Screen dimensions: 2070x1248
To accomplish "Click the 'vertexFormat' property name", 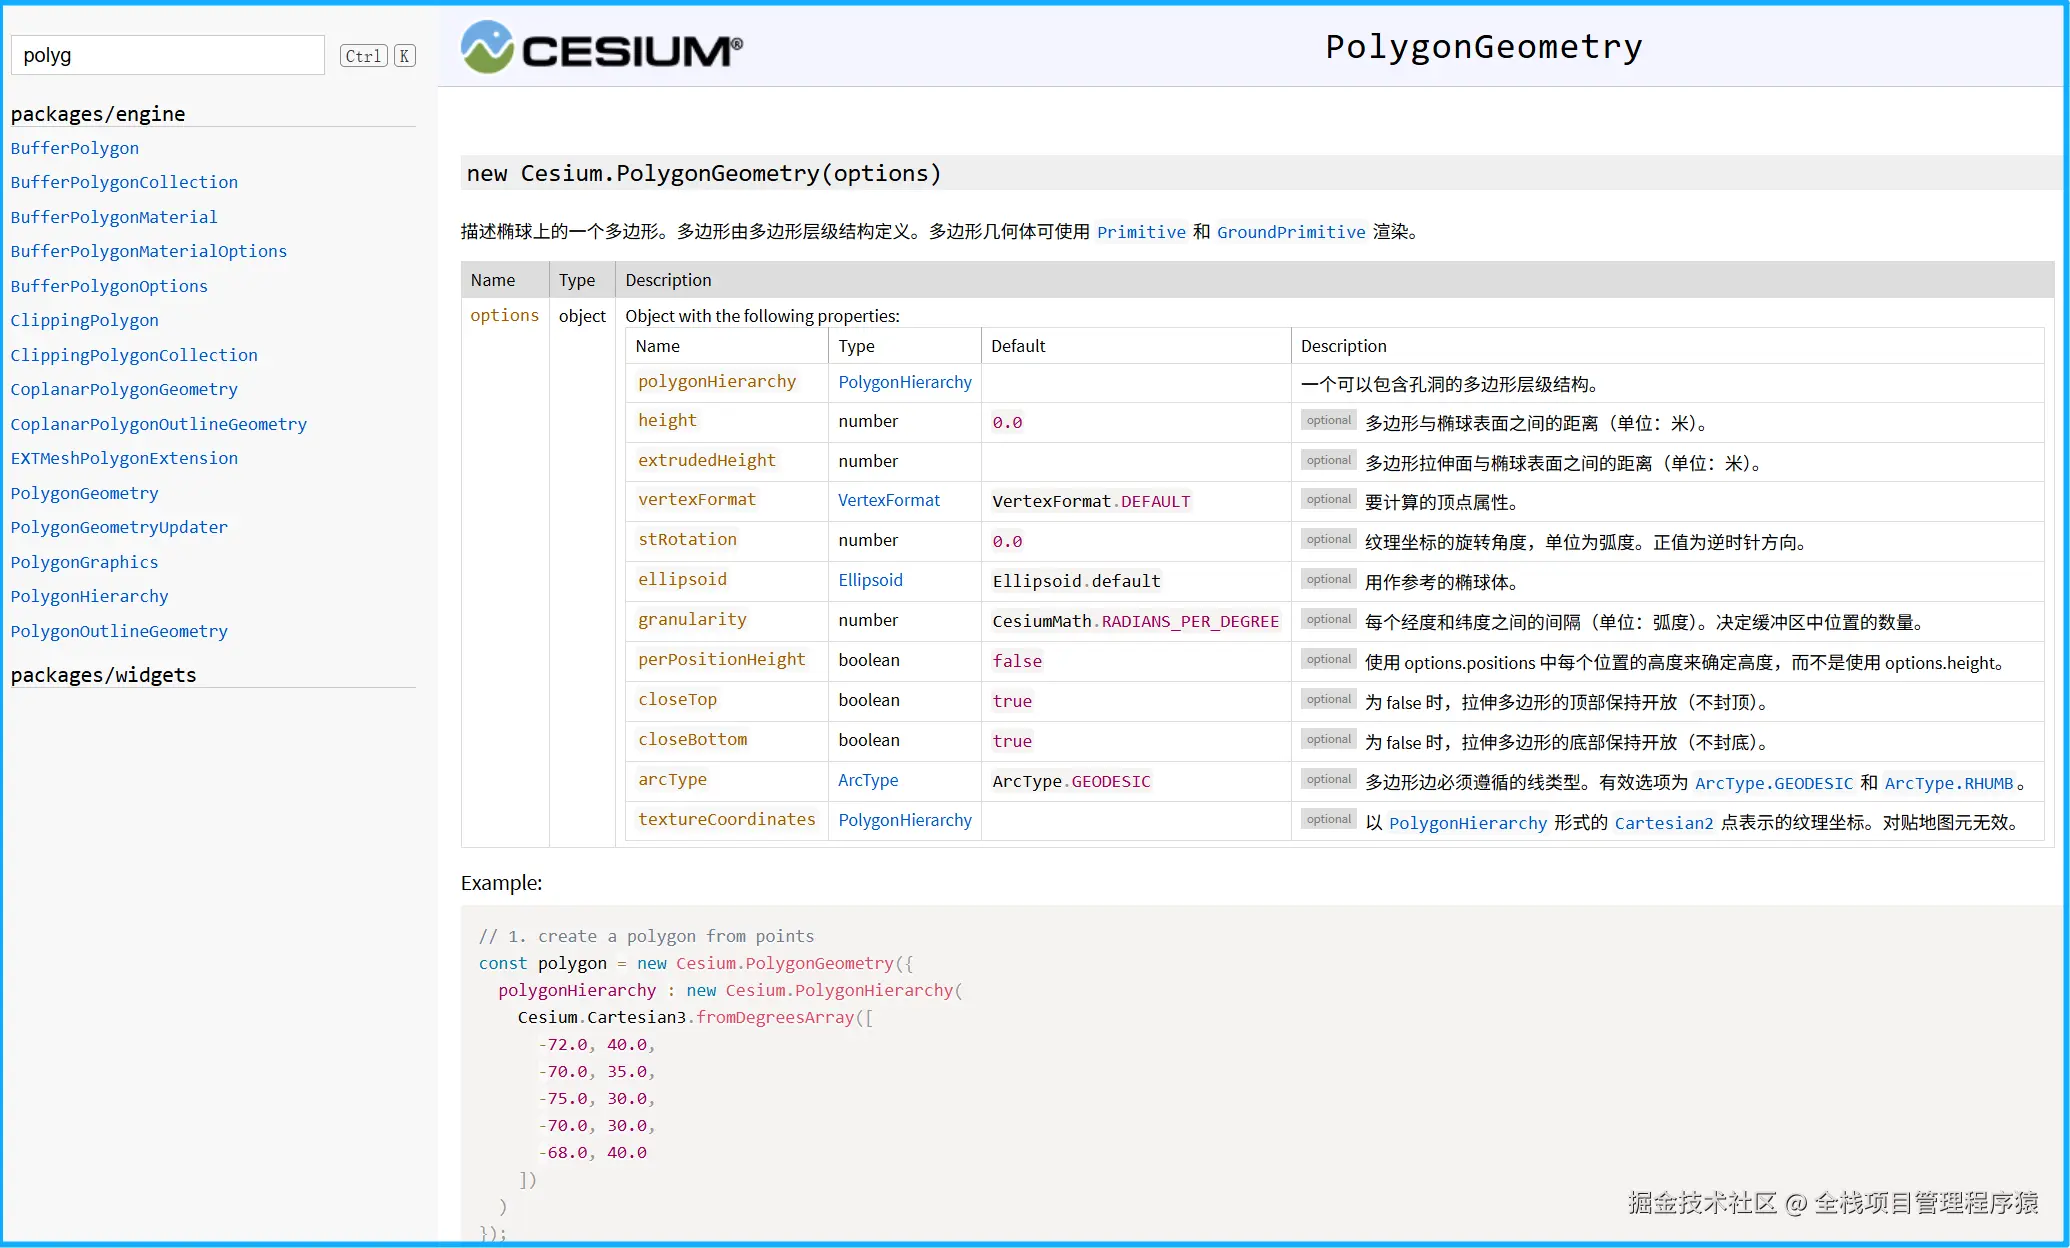I will pyautogui.click(x=697, y=499).
